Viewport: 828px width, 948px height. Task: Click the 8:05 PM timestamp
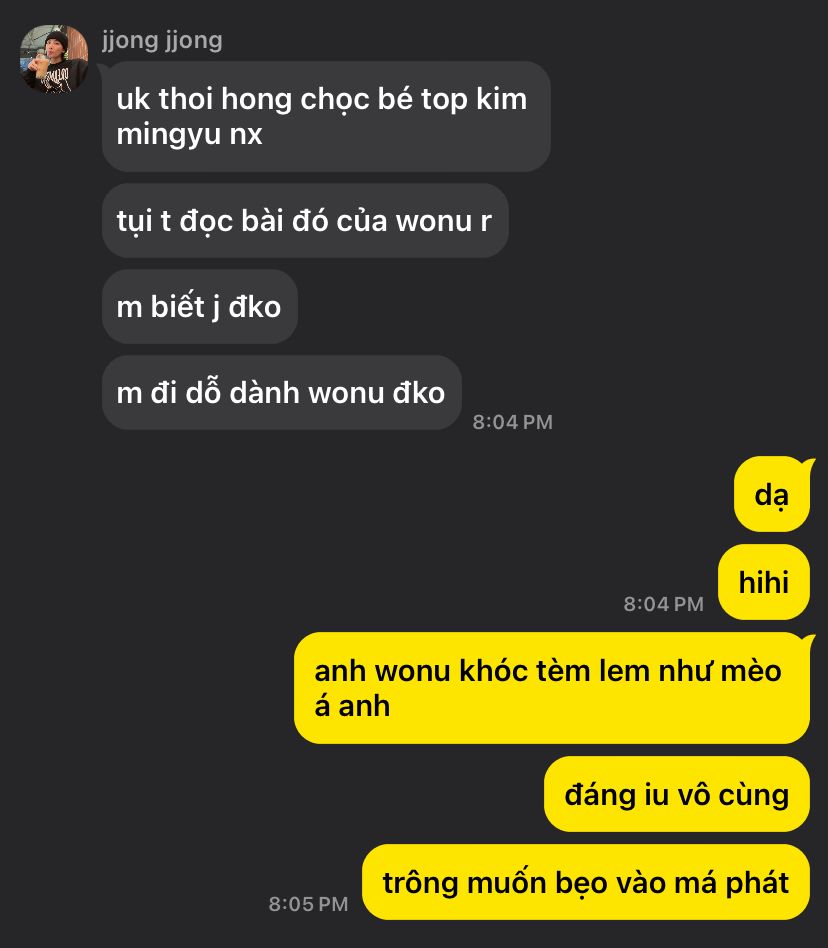[308, 904]
